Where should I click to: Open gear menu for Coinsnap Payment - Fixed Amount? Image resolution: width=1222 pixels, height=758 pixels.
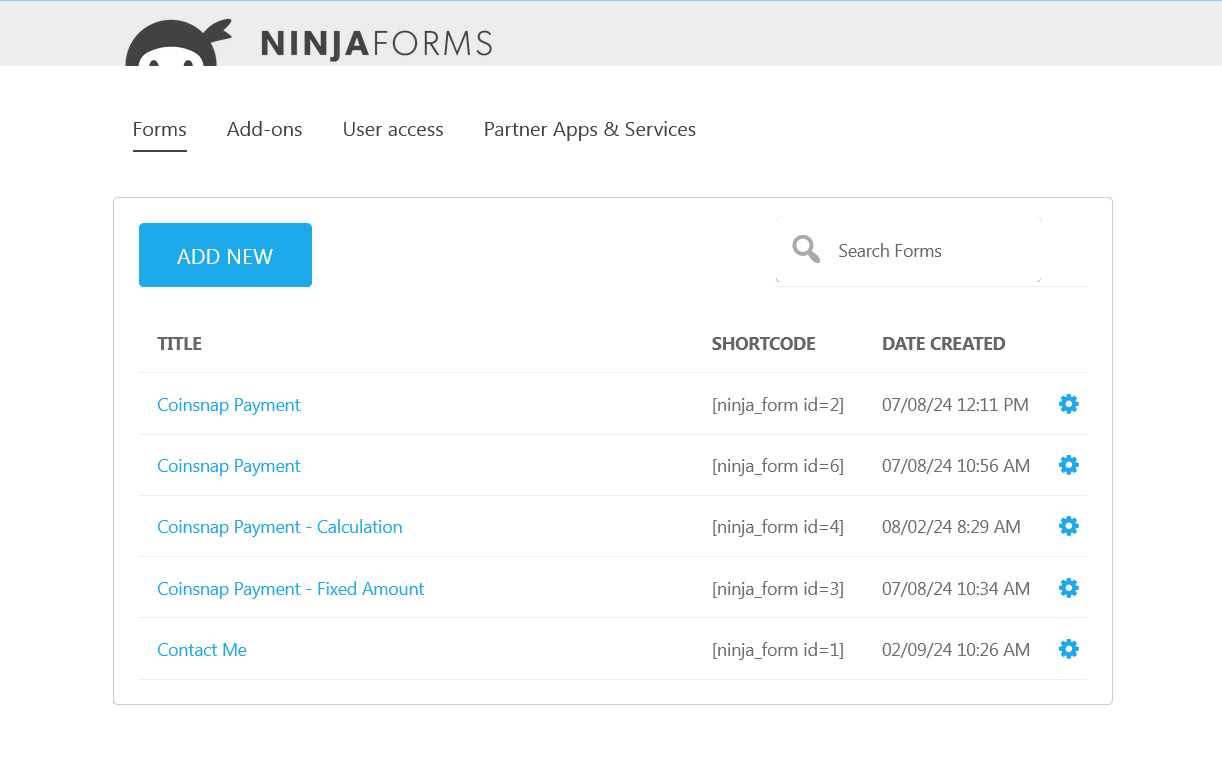1068,588
